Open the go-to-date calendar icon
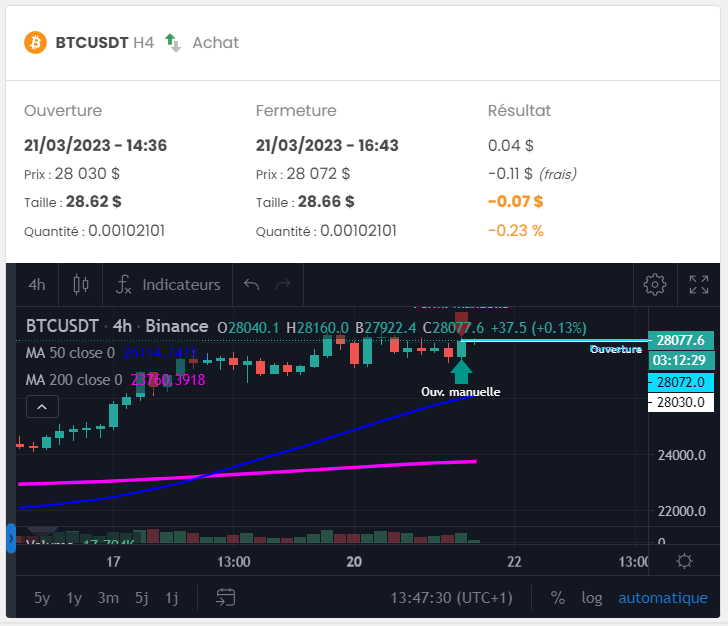This screenshot has width=728, height=626. tap(226, 597)
